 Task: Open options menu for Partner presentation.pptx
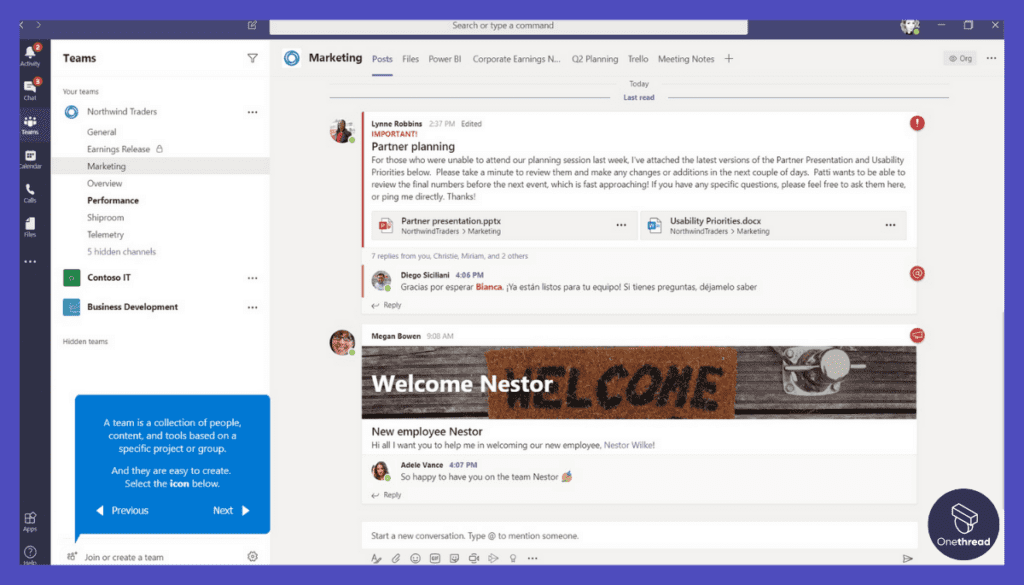point(621,225)
